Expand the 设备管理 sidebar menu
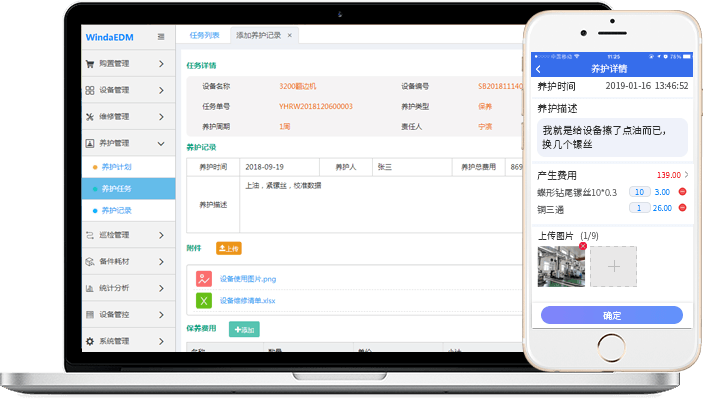Screen dimensions: 703x400 (161, 90)
